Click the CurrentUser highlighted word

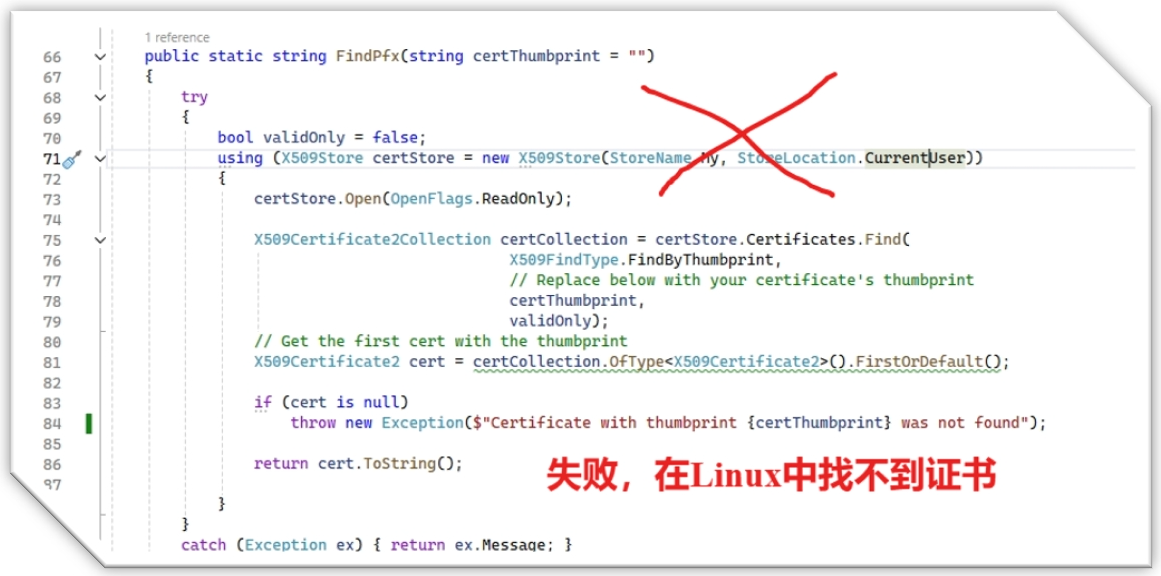coord(915,158)
